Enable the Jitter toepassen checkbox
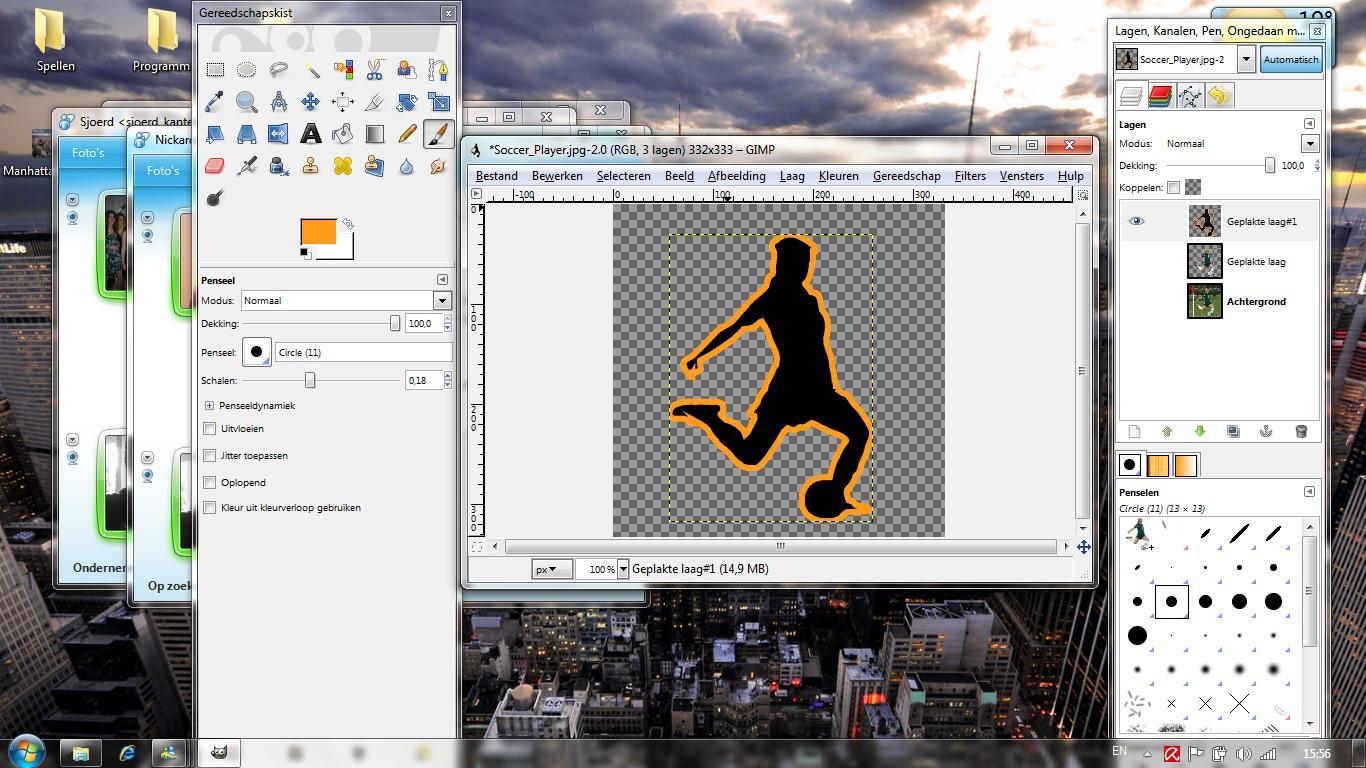The width and height of the screenshot is (1366, 768). point(209,455)
